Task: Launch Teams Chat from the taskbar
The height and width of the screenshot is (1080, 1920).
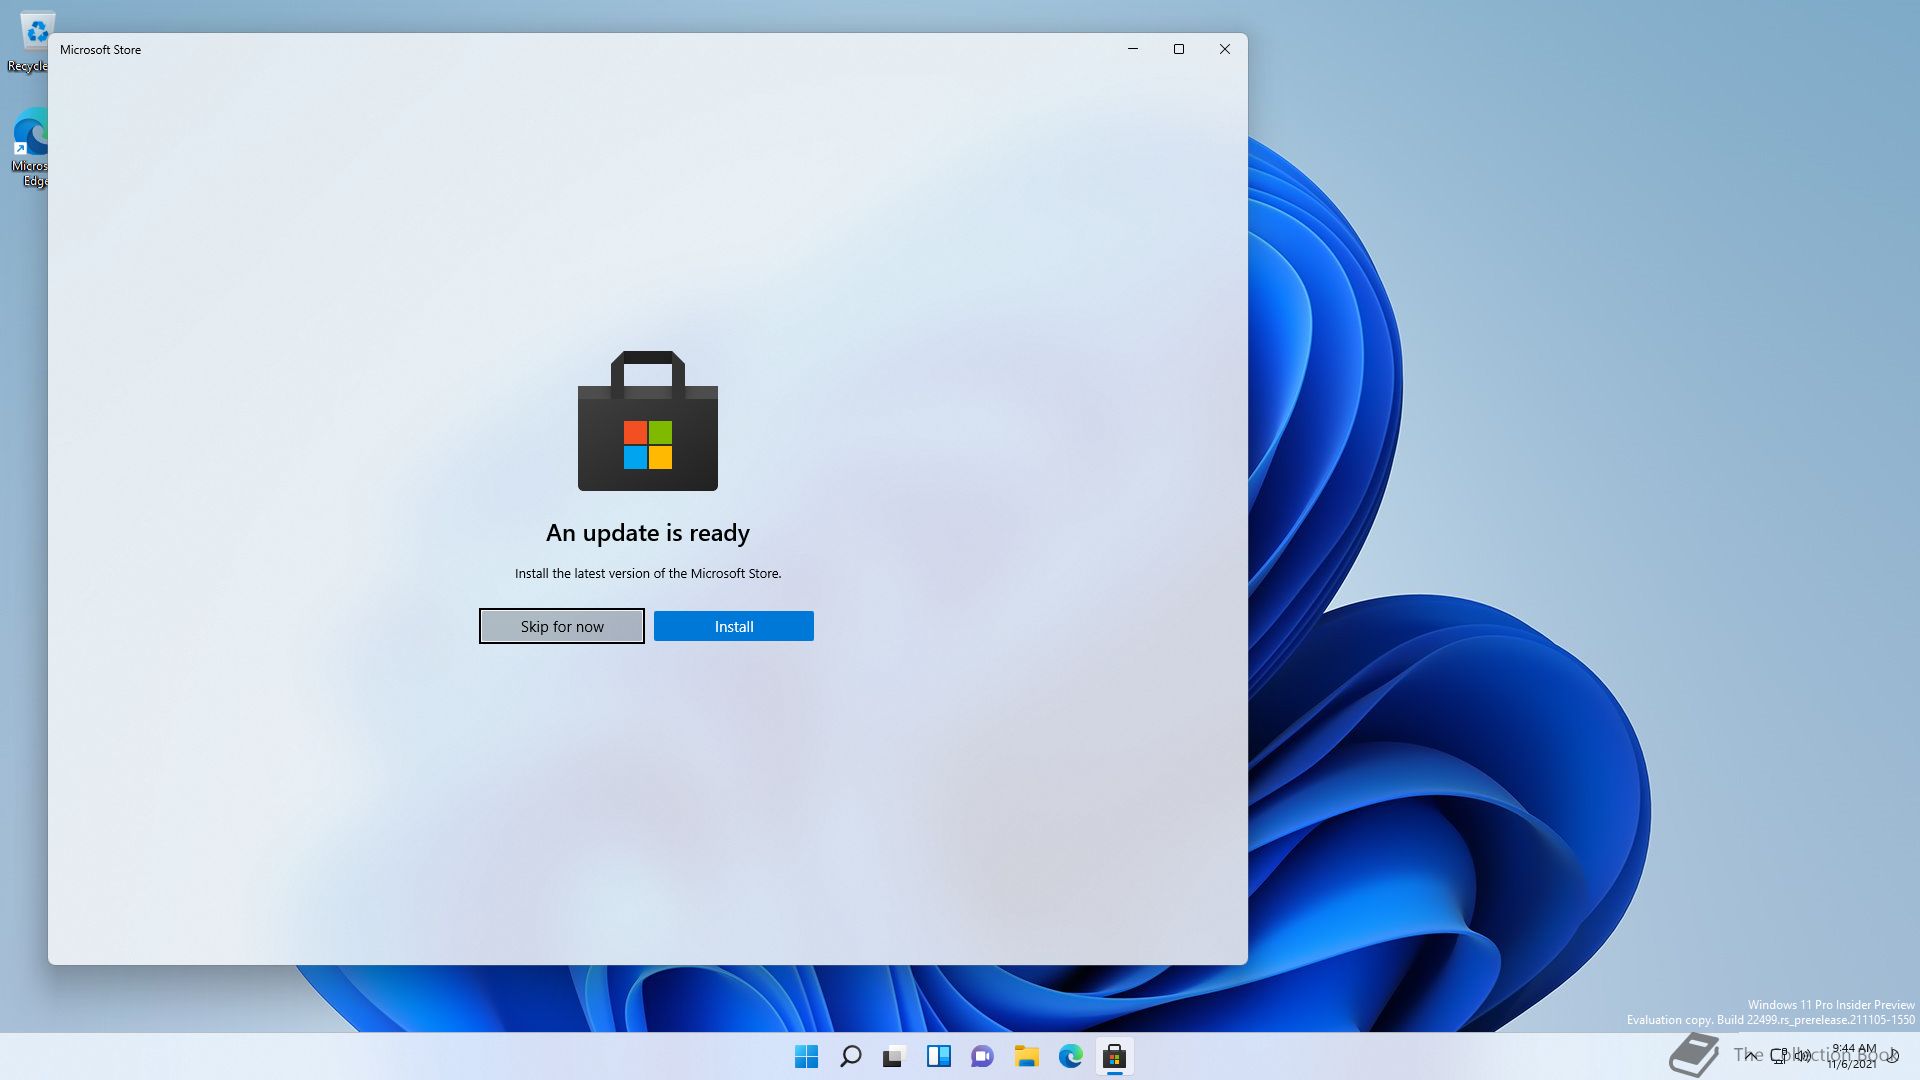Action: click(x=982, y=1056)
